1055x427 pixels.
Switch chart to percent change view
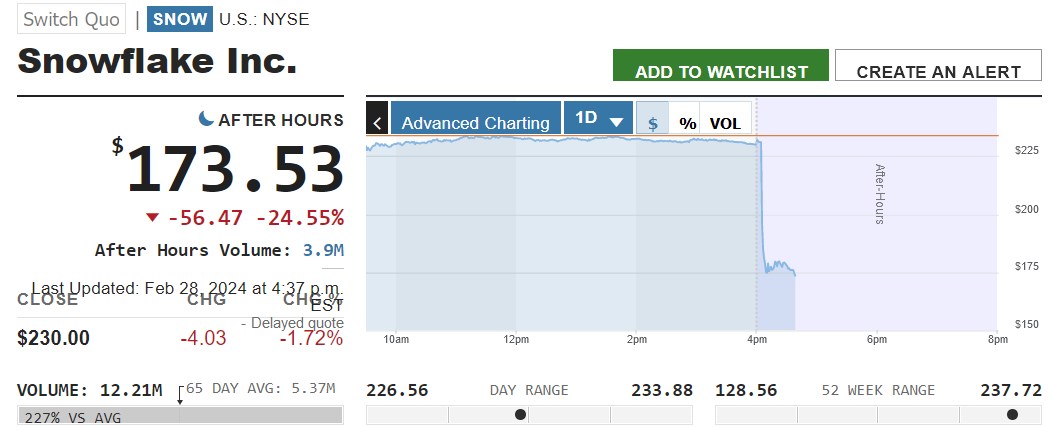click(x=687, y=122)
